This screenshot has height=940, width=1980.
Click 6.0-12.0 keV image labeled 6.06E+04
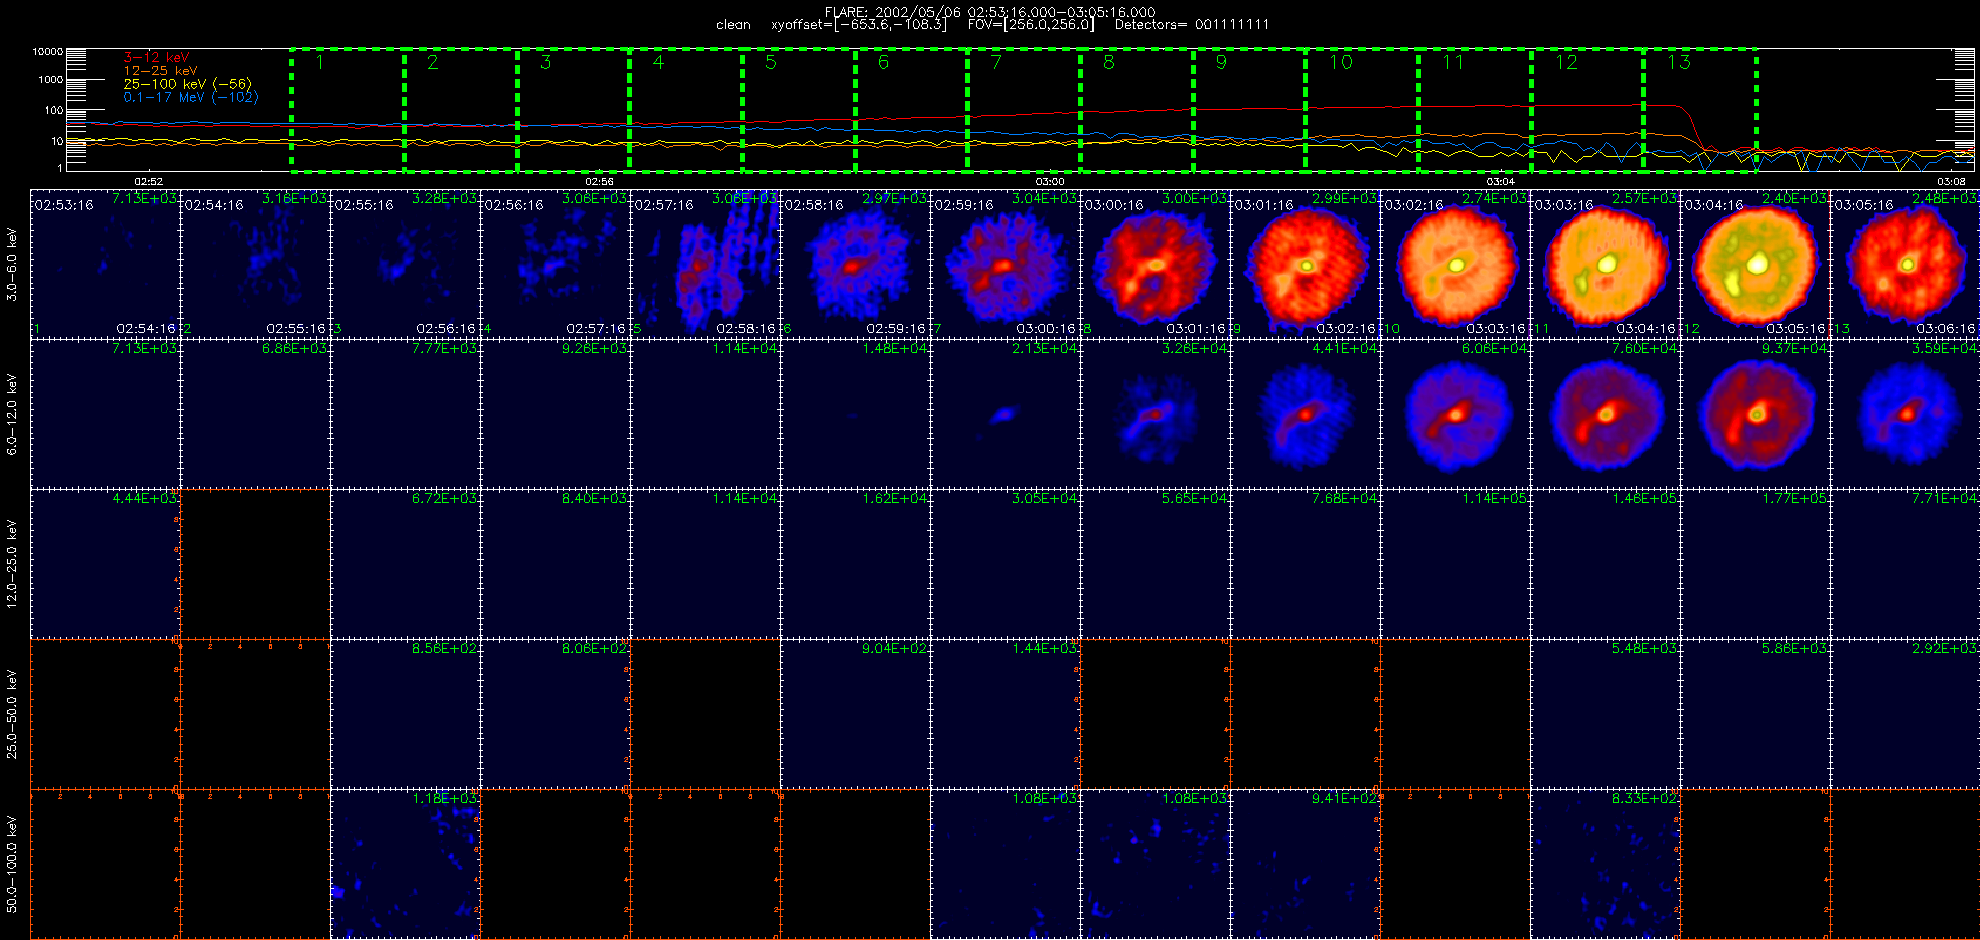pyautogui.click(x=1455, y=414)
